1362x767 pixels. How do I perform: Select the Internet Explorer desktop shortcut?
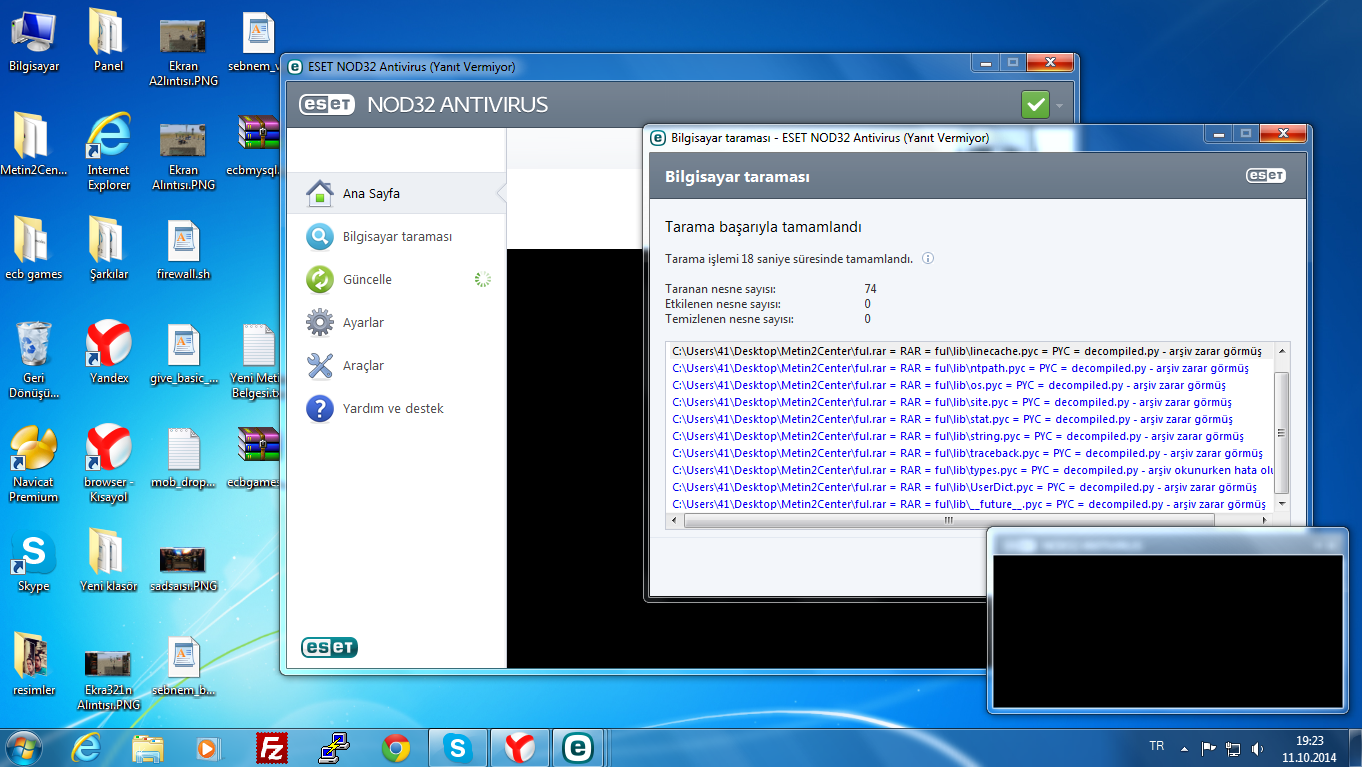click(108, 152)
